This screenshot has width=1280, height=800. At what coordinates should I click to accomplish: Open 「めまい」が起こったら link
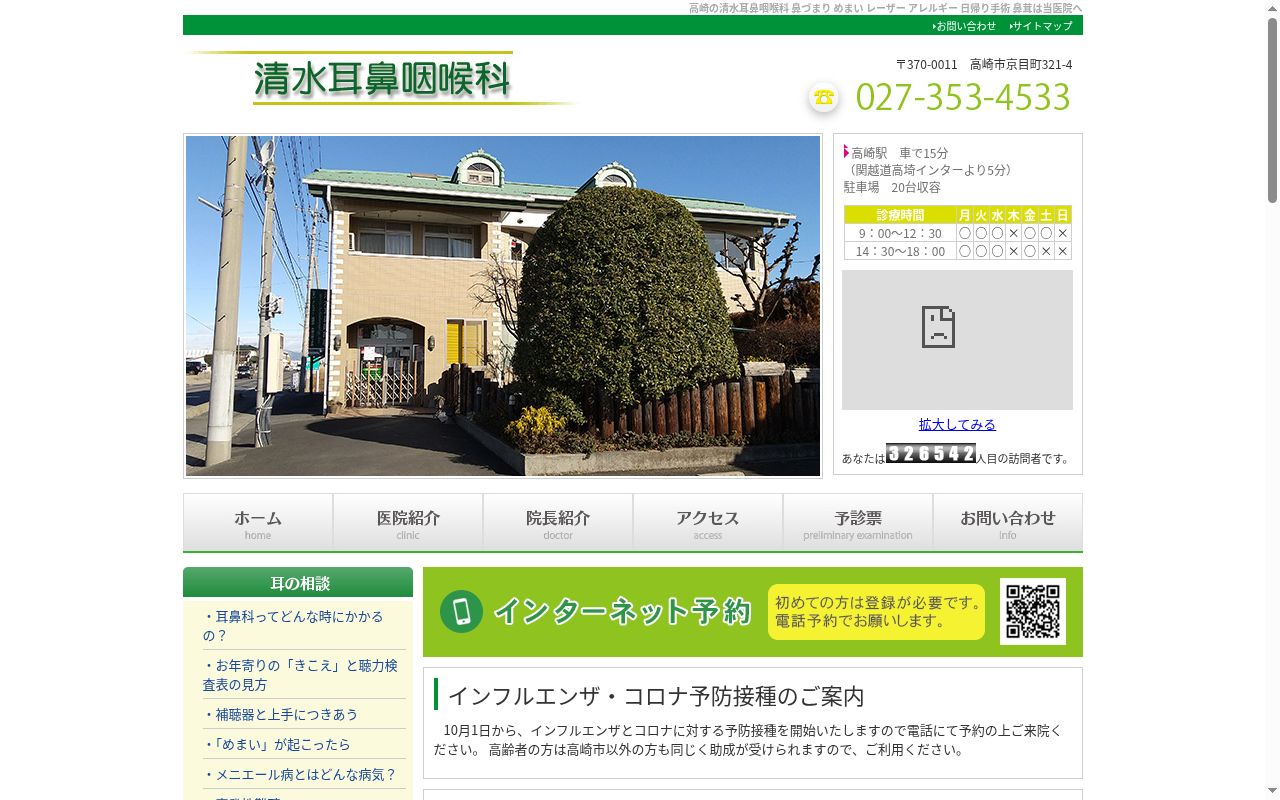point(277,744)
